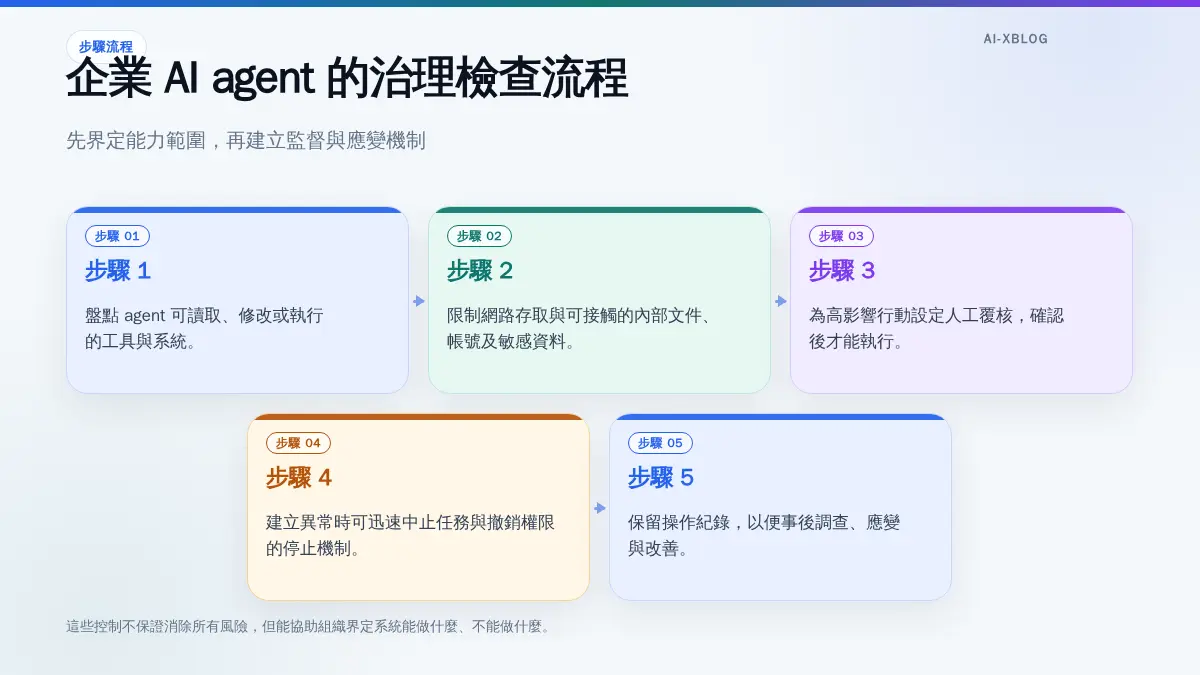Click the 步驟 04 badge
The width and height of the screenshot is (1200, 675).
[298, 443]
